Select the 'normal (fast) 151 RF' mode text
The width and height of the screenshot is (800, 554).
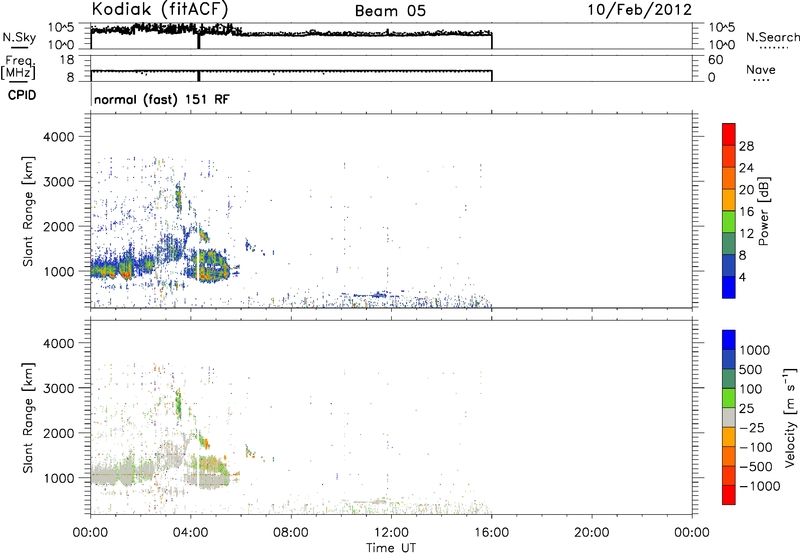[162, 99]
